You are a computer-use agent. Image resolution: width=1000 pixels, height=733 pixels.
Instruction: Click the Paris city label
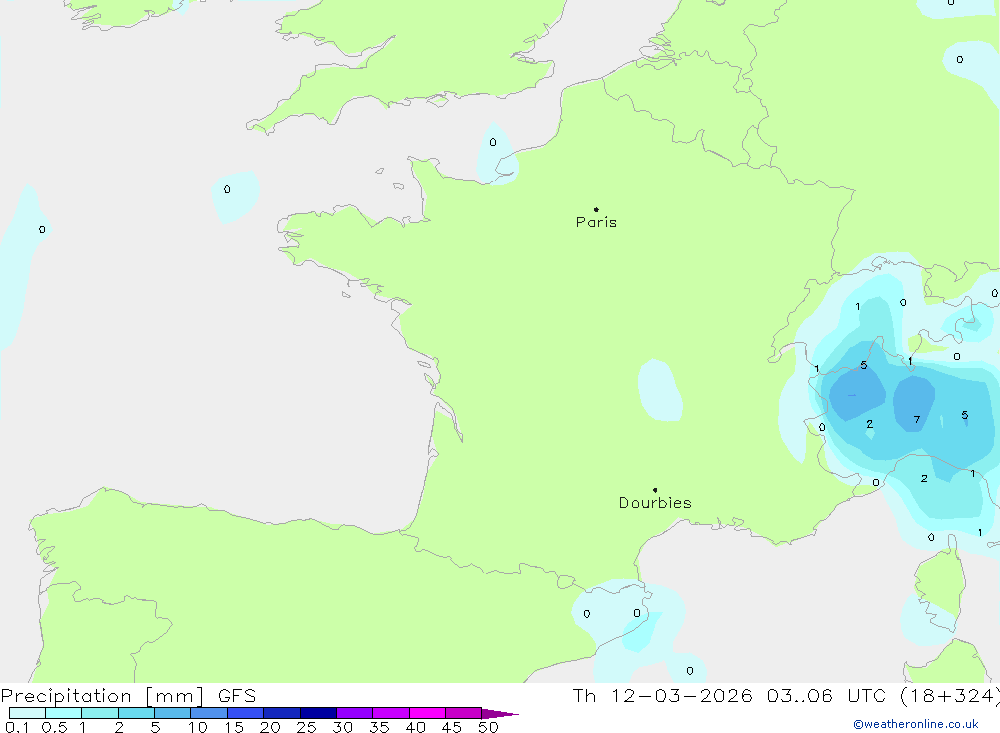pos(596,222)
